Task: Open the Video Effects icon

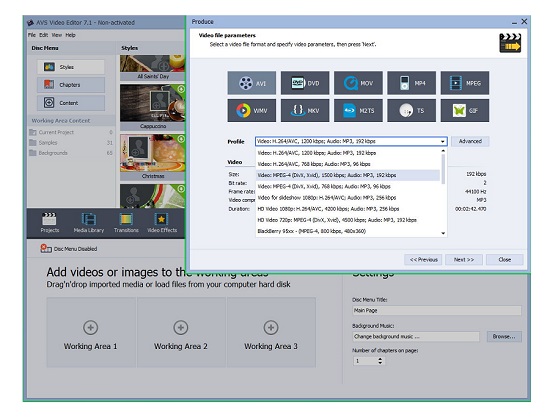Action: (x=162, y=223)
